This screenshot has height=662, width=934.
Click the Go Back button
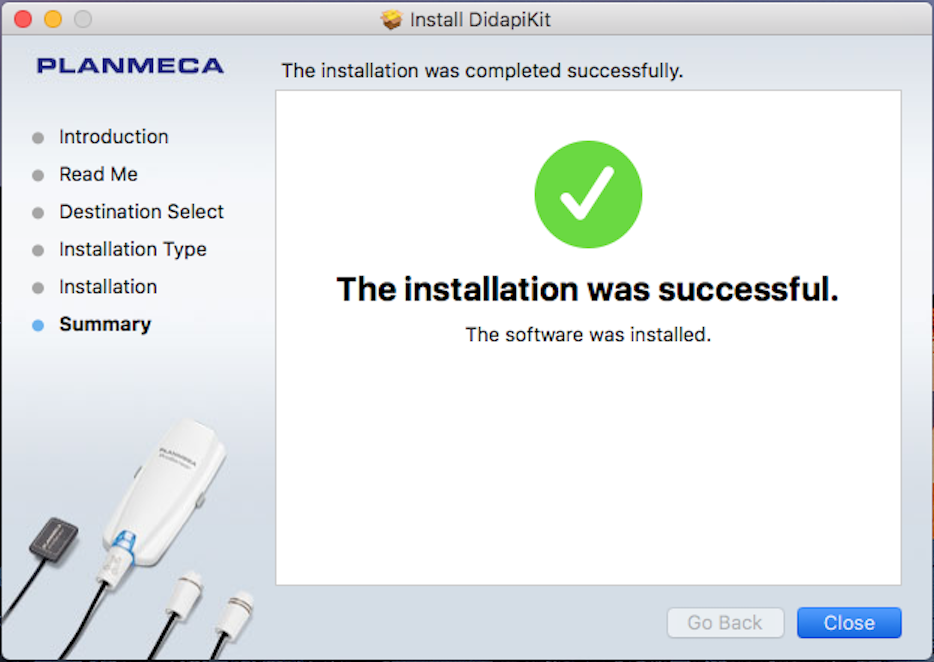coord(725,623)
